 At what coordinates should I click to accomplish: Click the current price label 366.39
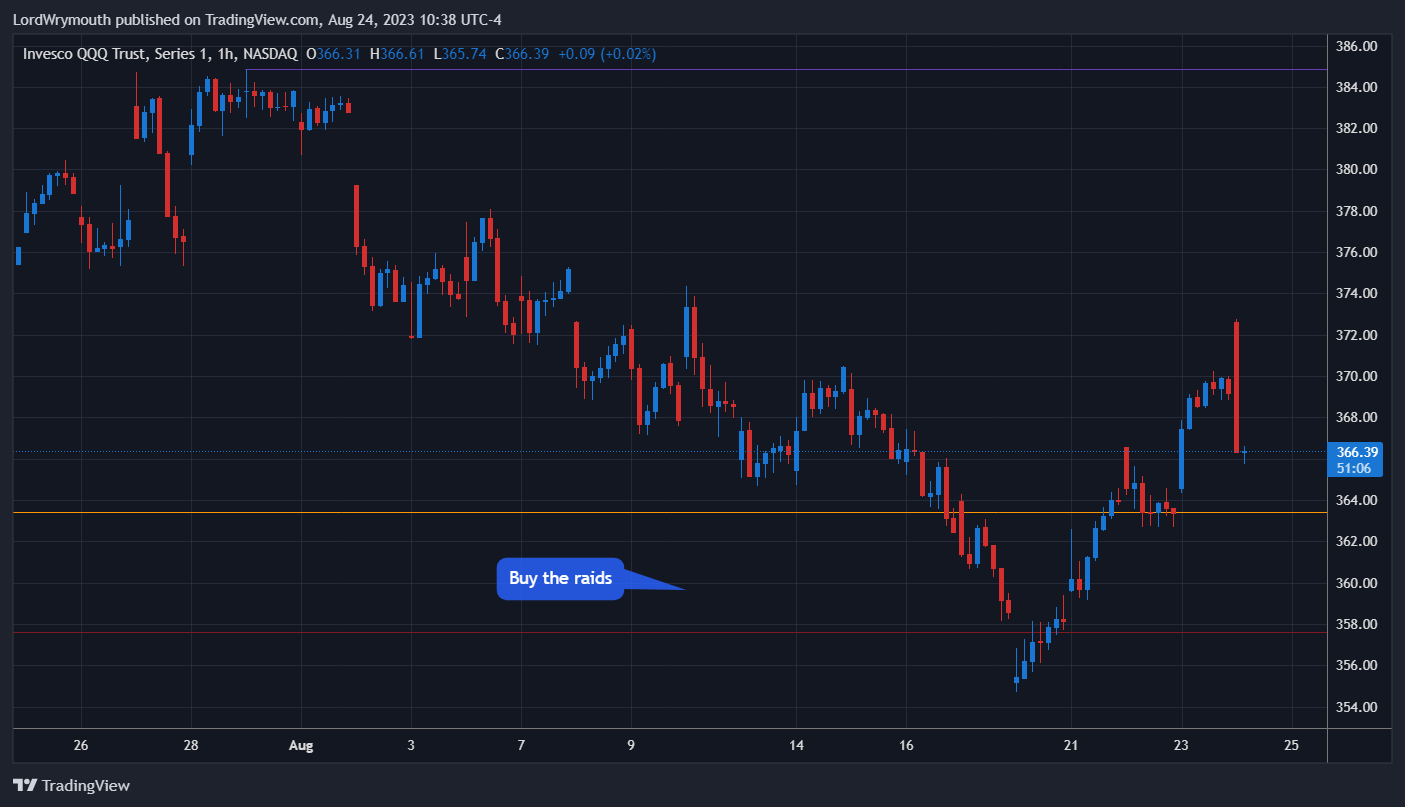tap(1358, 451)
